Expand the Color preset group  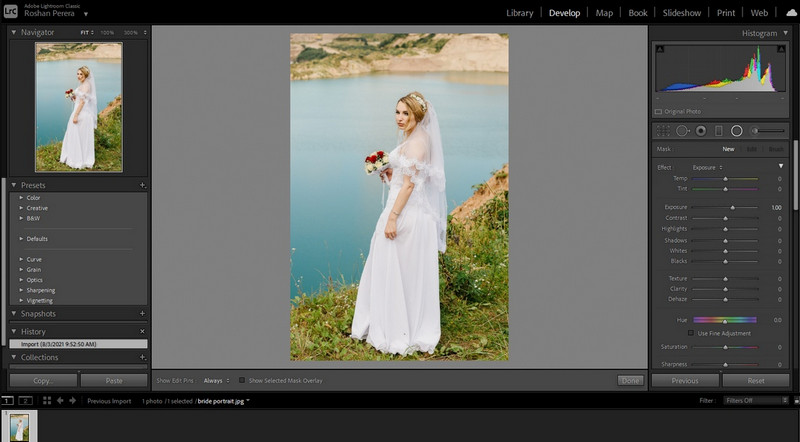point(21,198)
